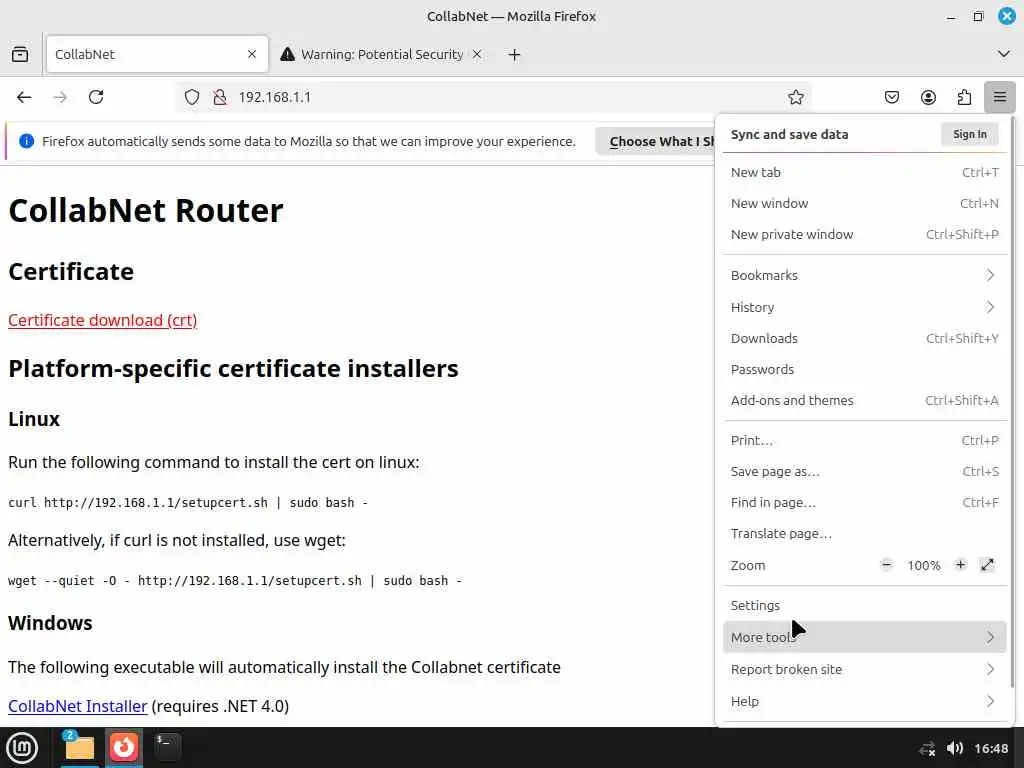Screen dimensions: 1024x768
Task: Click the Sync and save data label
Action: (x=790, y=135)
